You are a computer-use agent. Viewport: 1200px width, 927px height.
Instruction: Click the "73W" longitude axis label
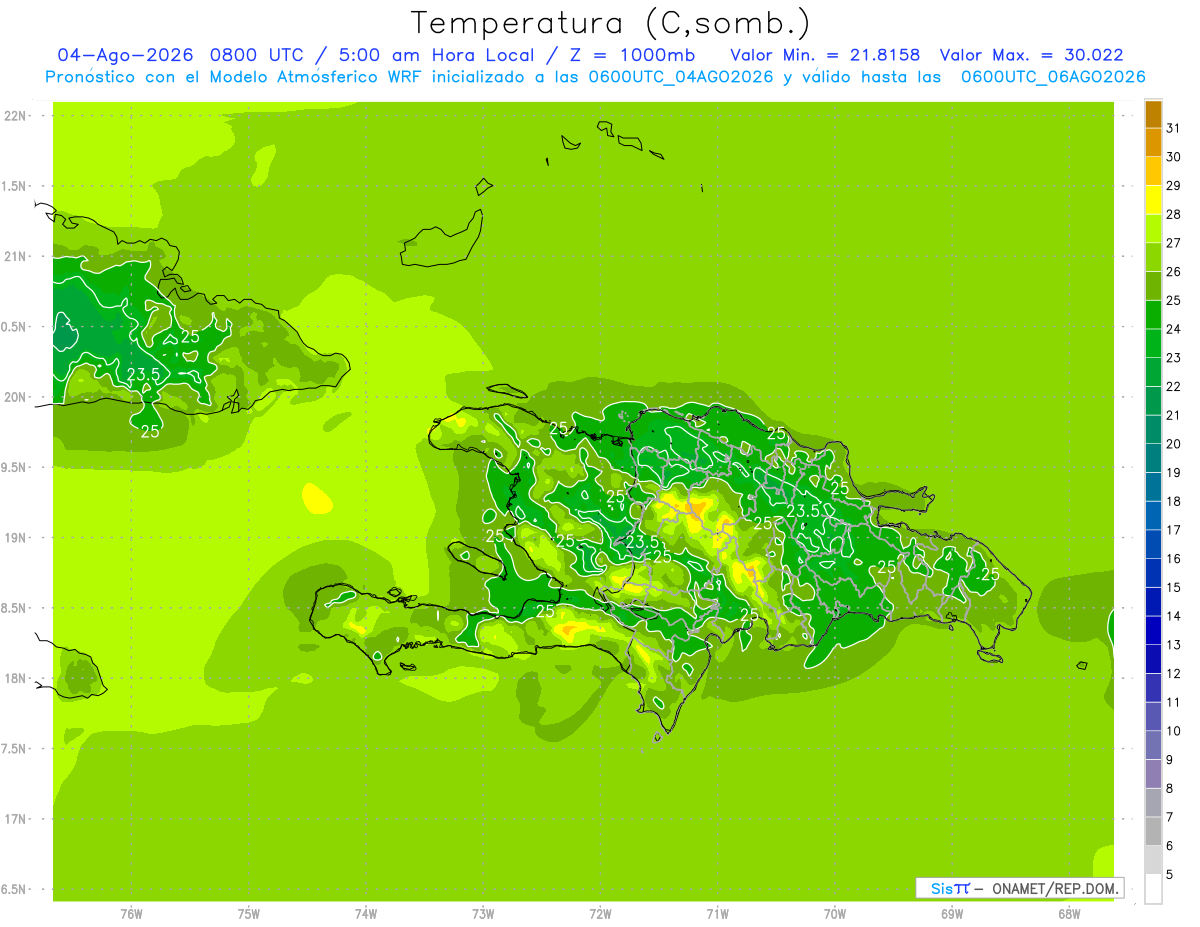483,914
